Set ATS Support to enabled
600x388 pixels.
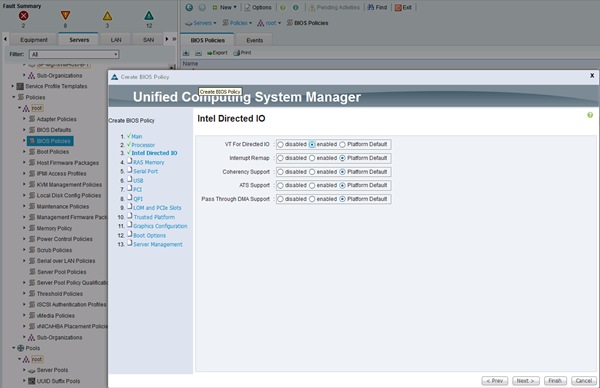tap(312, 186)
